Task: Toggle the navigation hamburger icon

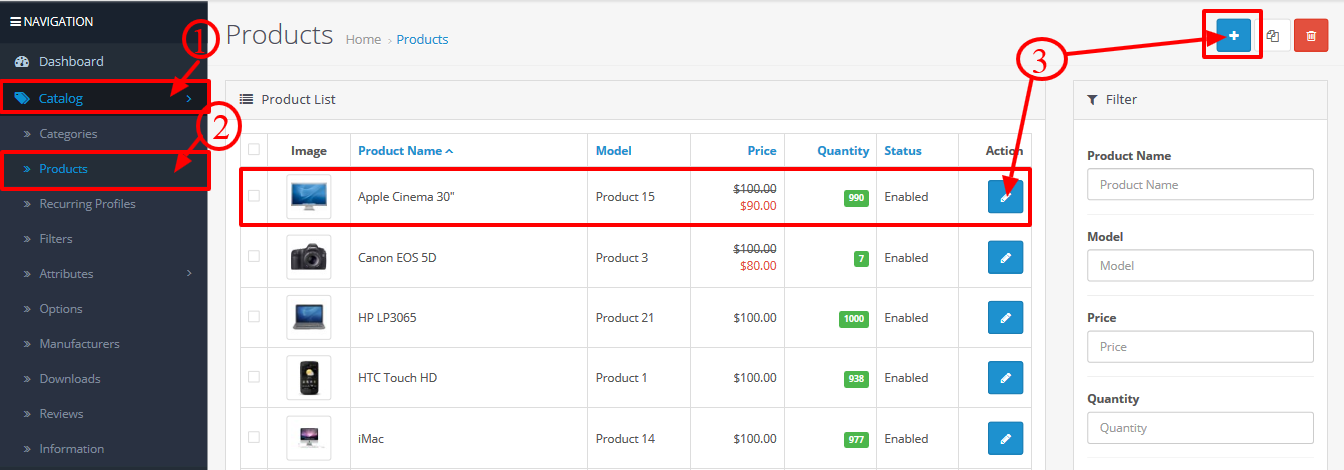Action: coord(15,21)
